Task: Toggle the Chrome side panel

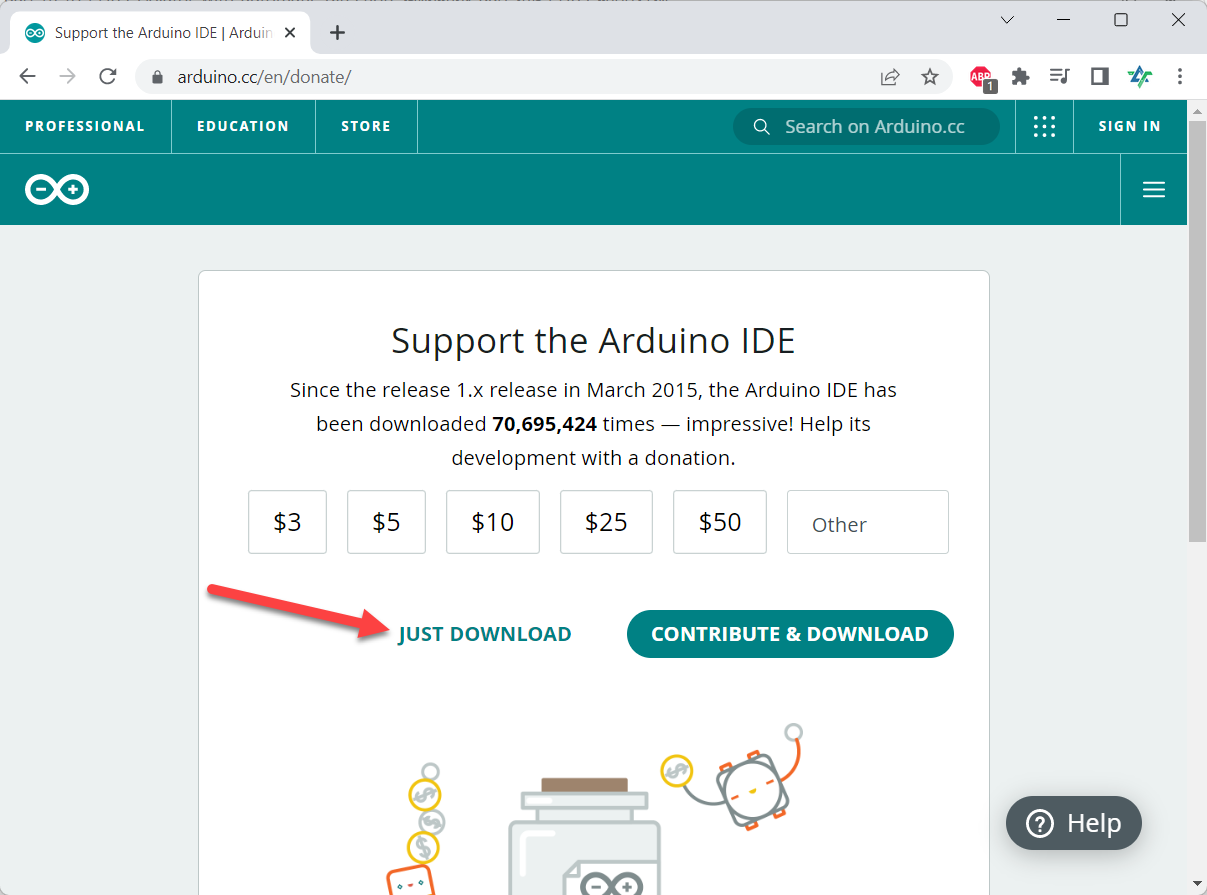Action: click(x=1100, y=77)
